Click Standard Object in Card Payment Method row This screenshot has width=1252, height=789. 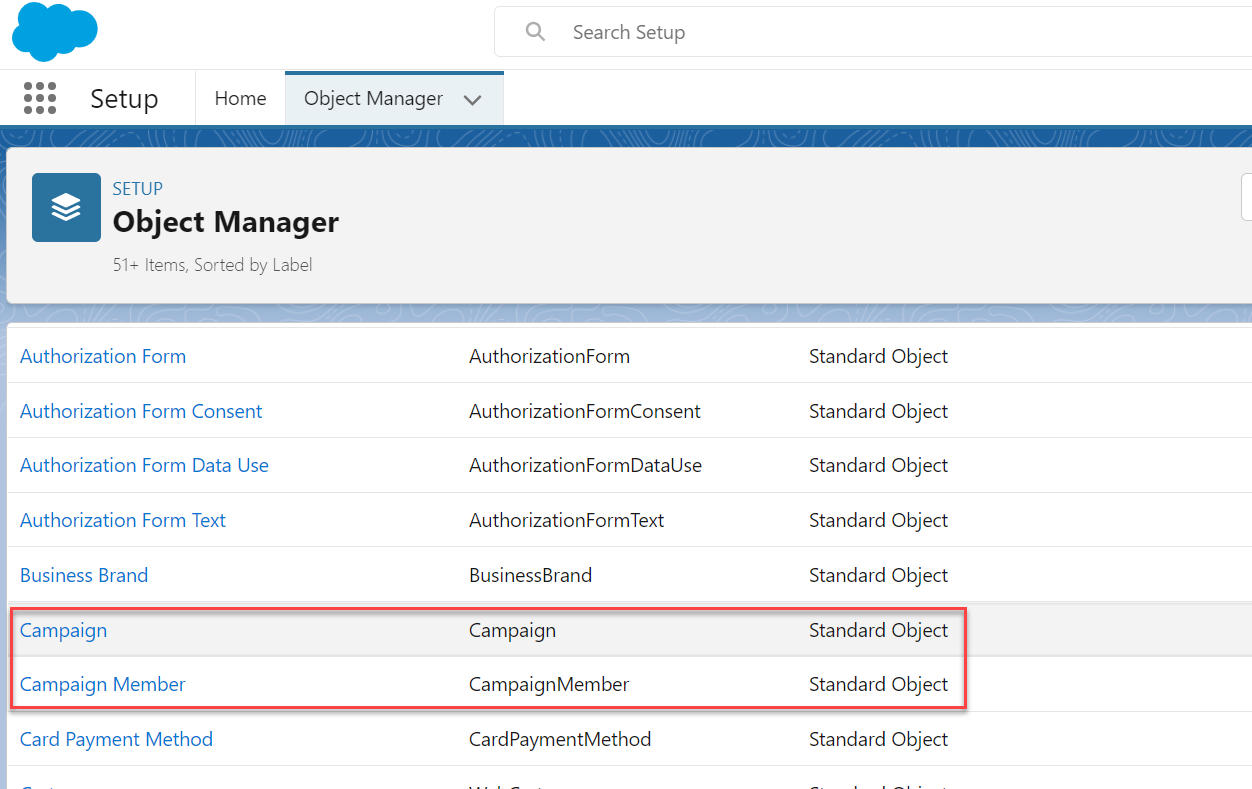878,739
